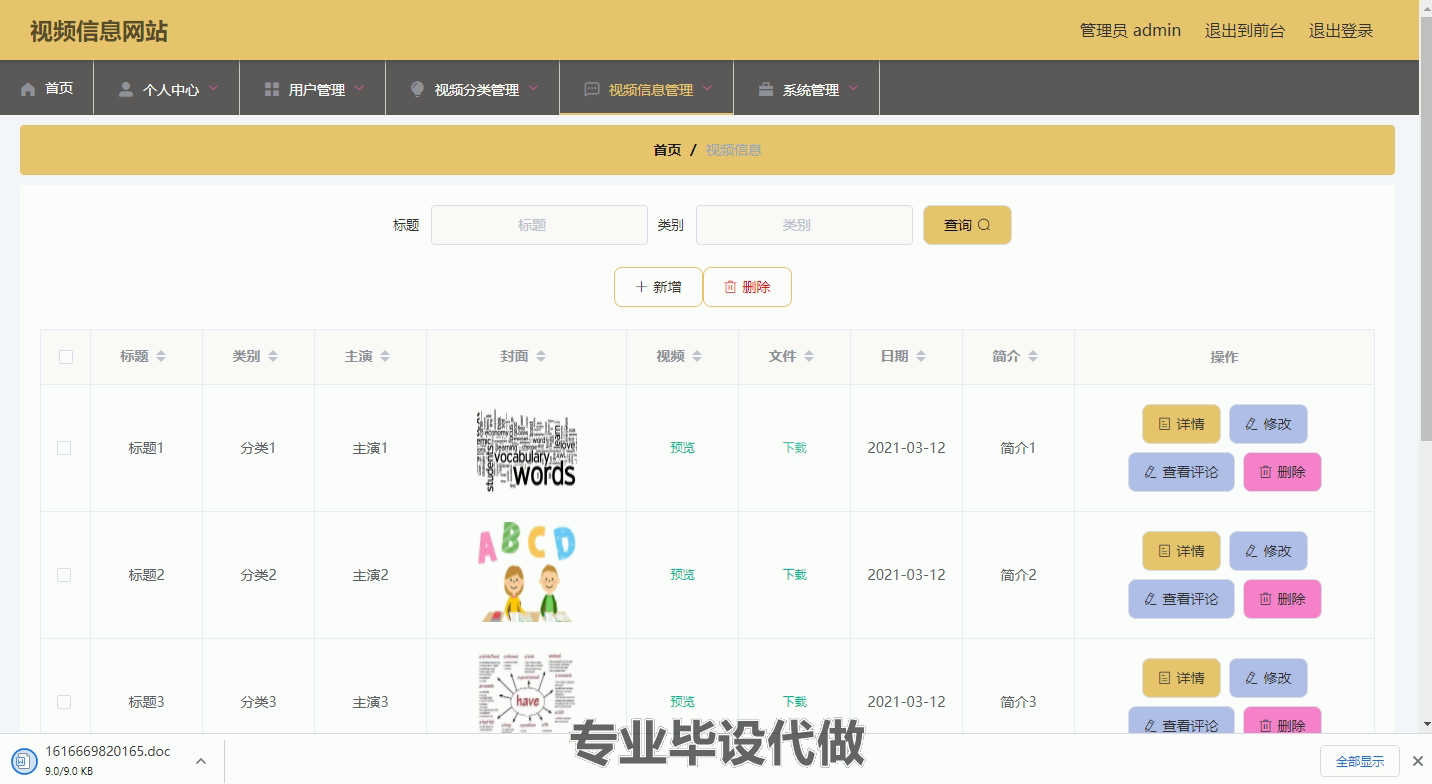Screen dimensions: 1432x784
Task: Select all rows with header checkbox
Action: pyautogui.click(x=66, y=357)
